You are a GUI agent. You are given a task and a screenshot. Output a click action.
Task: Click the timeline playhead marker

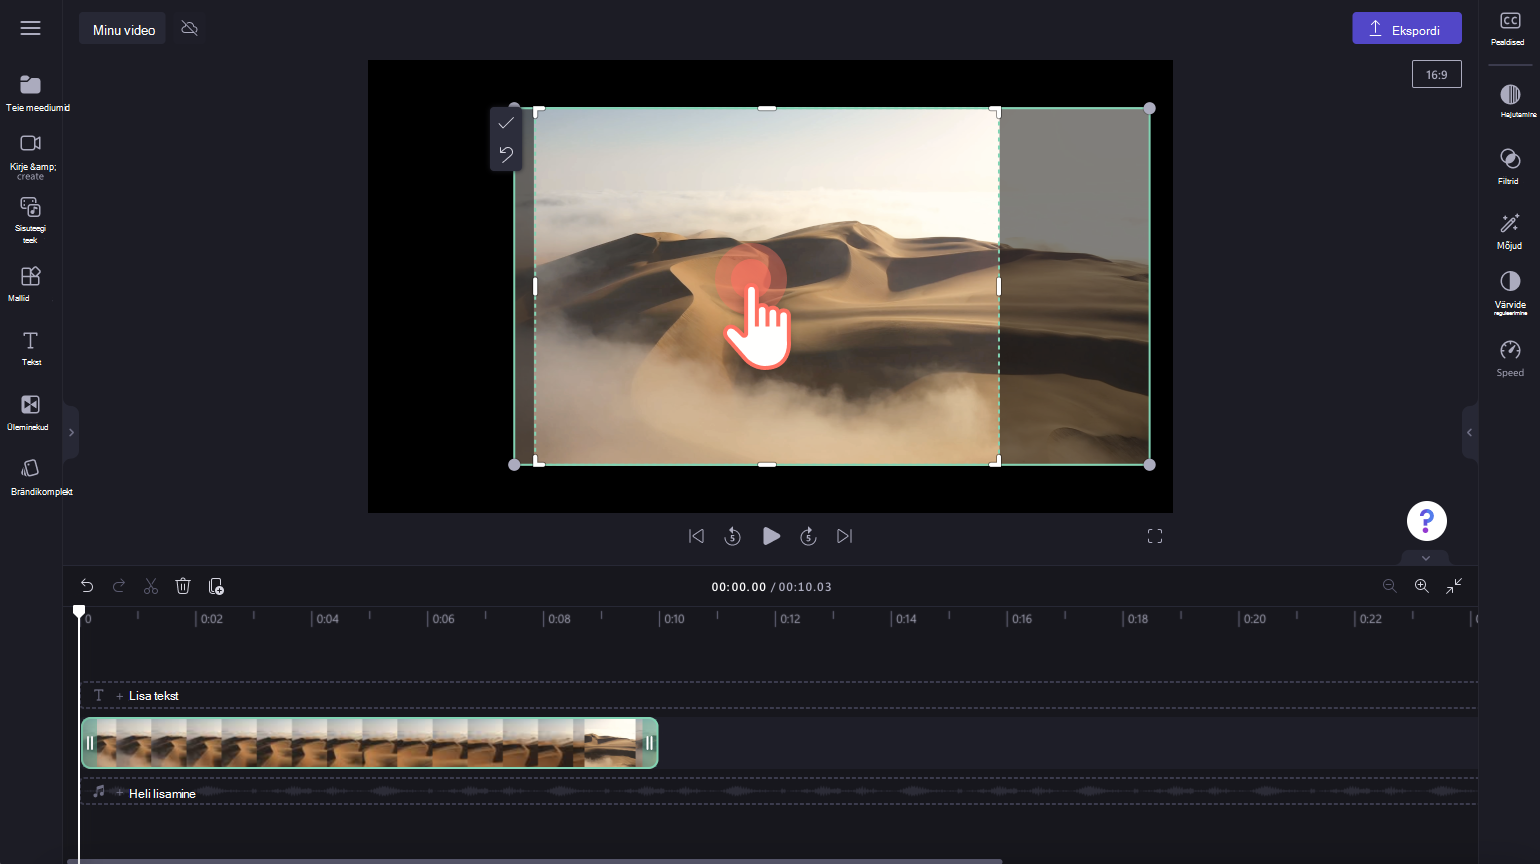coord(79,611)
